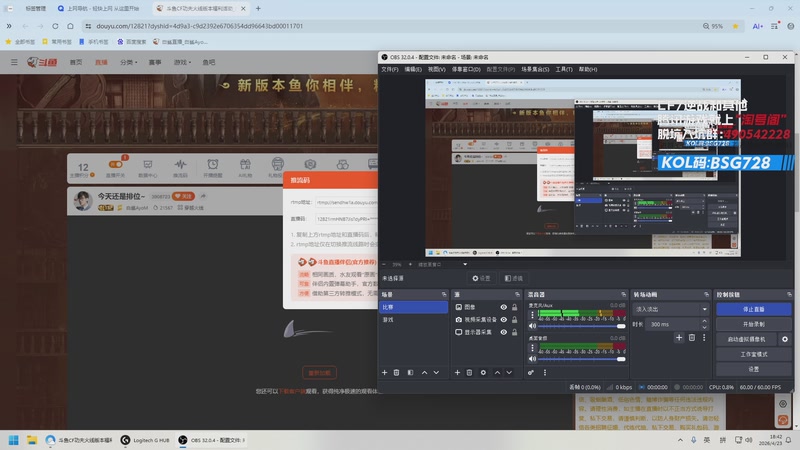The width and height of the screenshot is (800, 450).
Task: Open source properties gear in Sources toolbar
Action: (x=483, y=372)
